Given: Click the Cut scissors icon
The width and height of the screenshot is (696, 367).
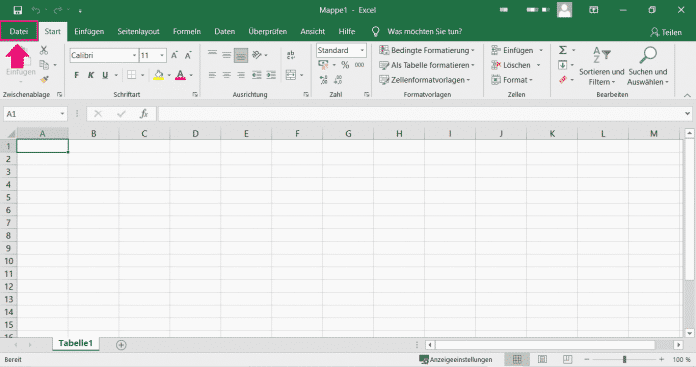Looking at the screenshot, I should click(44, 50).
